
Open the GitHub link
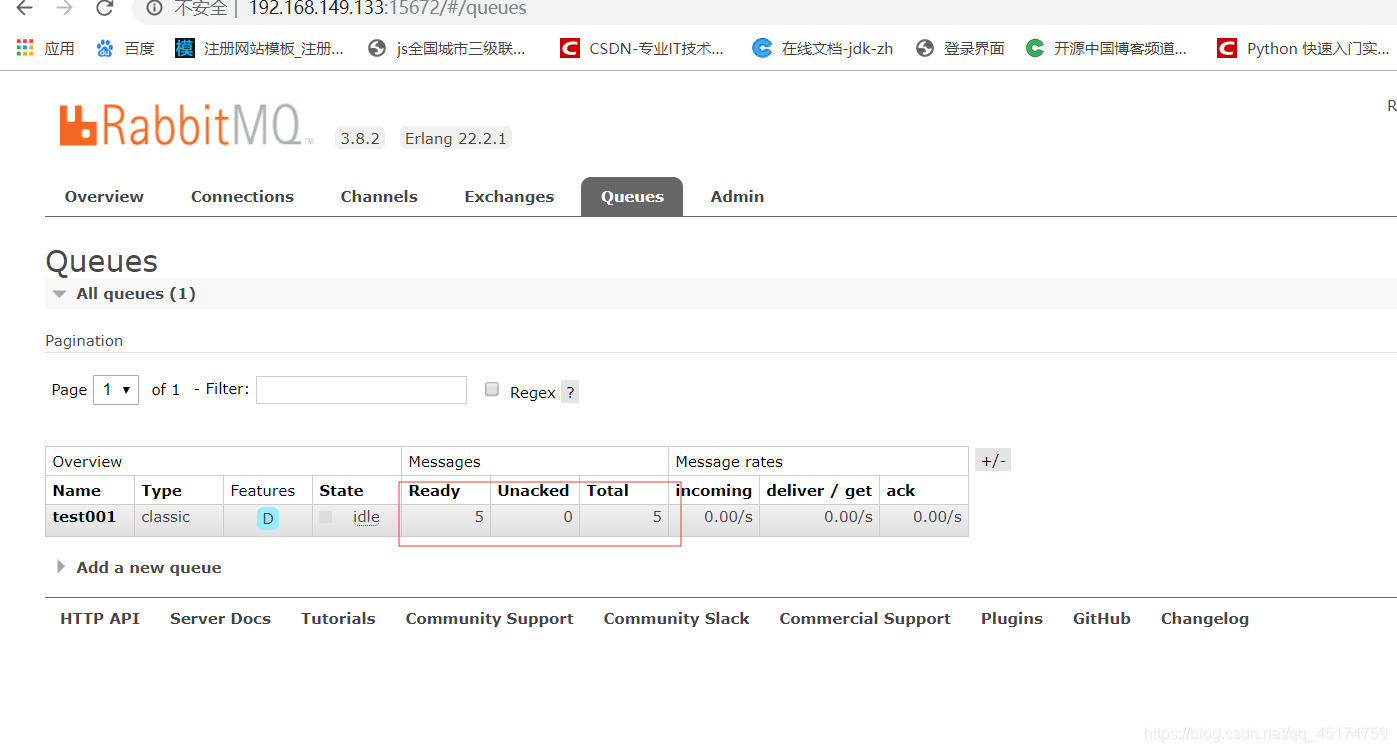[1101, 618]
